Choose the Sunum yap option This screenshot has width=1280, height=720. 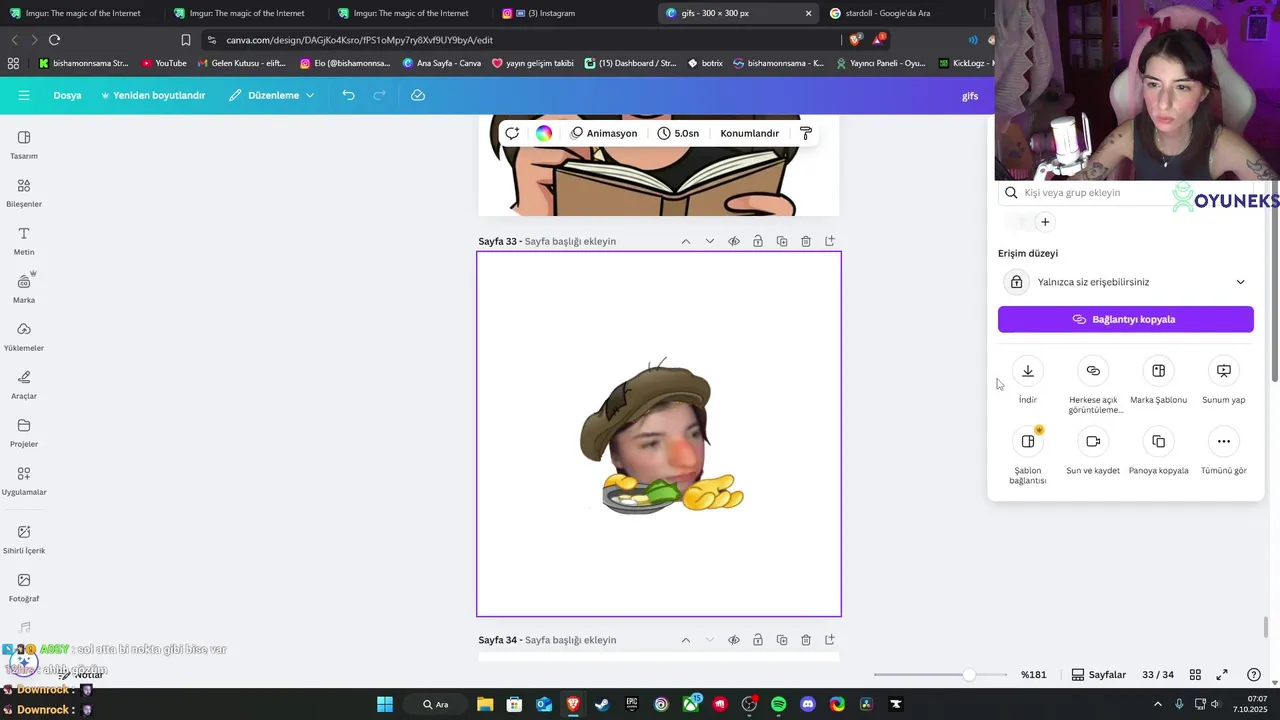1224,381
